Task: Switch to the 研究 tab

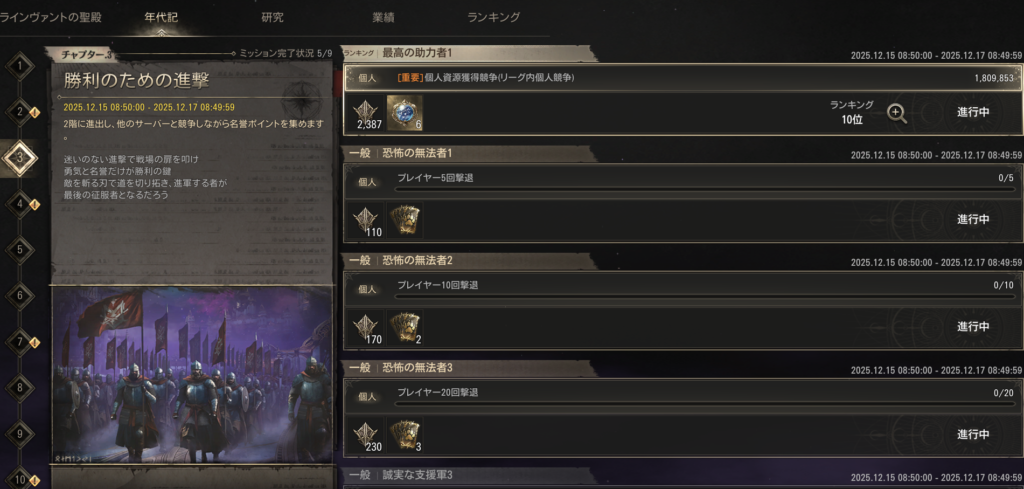Action: [x=272, y=18]
